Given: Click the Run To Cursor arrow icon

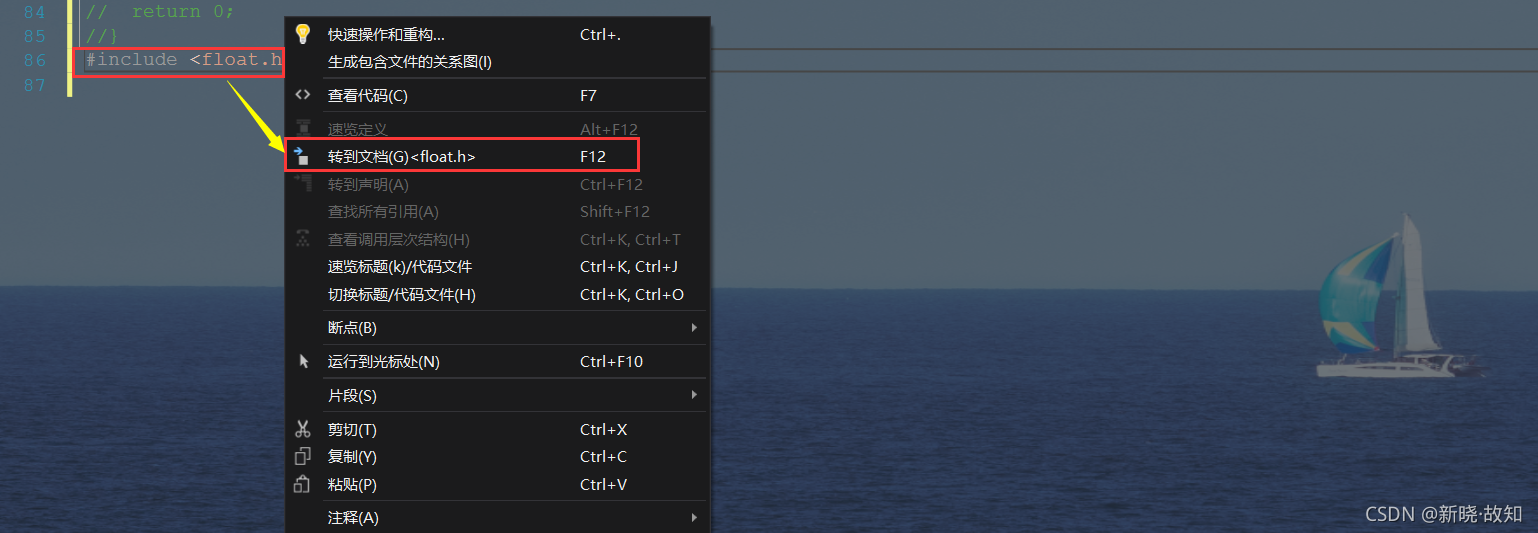Looking at the screenshot, I should [303, 361].
